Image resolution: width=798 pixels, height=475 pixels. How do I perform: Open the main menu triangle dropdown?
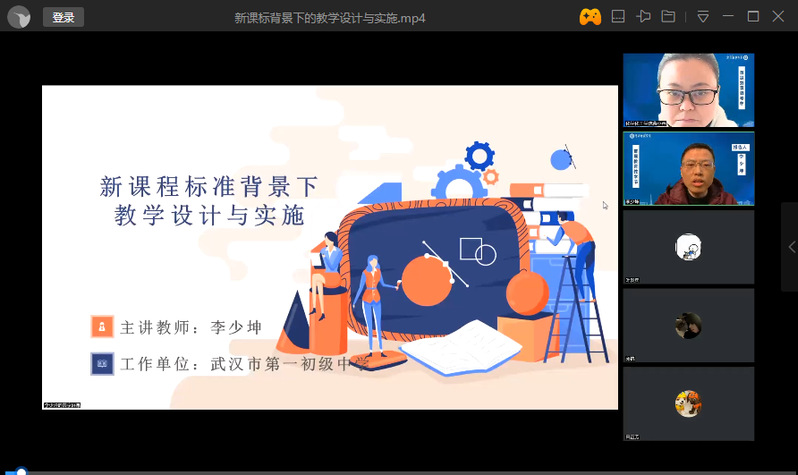tap(703, 16)
